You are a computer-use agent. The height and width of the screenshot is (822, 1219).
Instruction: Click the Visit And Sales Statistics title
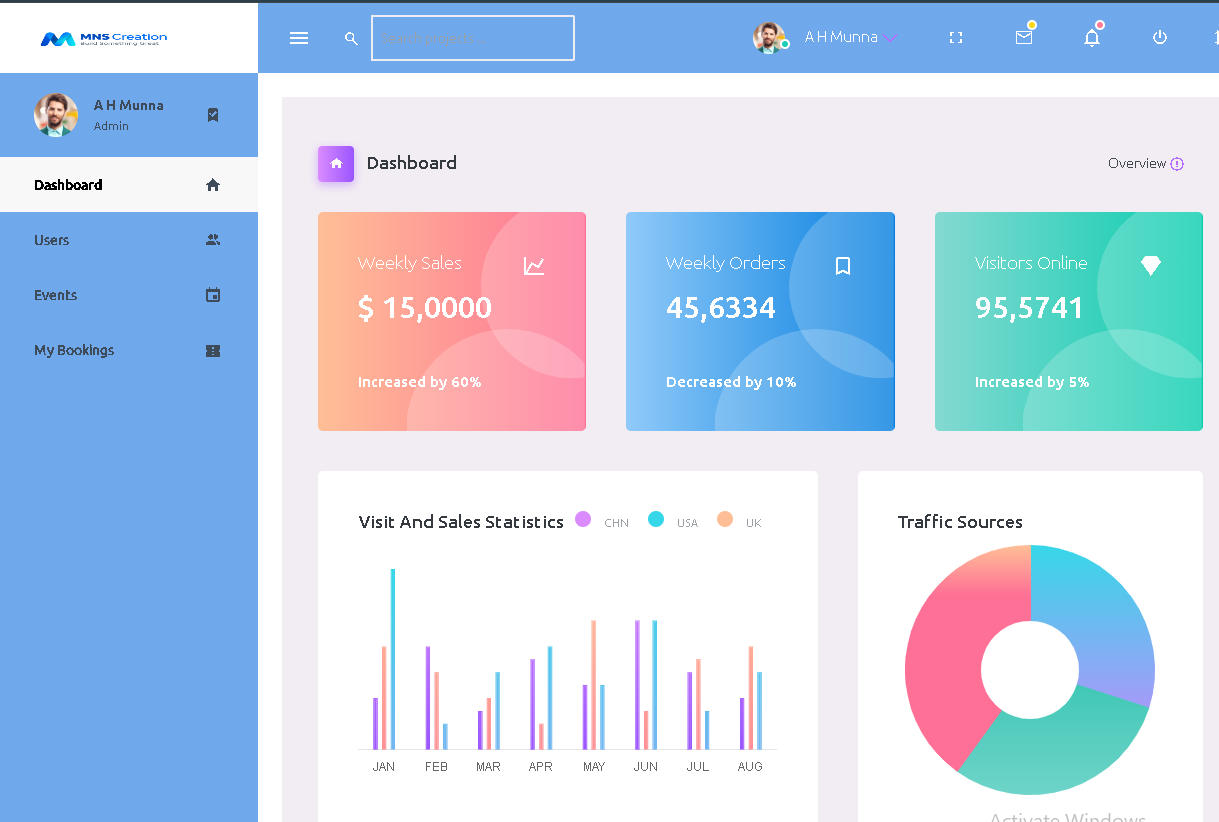tap(461, 522)
